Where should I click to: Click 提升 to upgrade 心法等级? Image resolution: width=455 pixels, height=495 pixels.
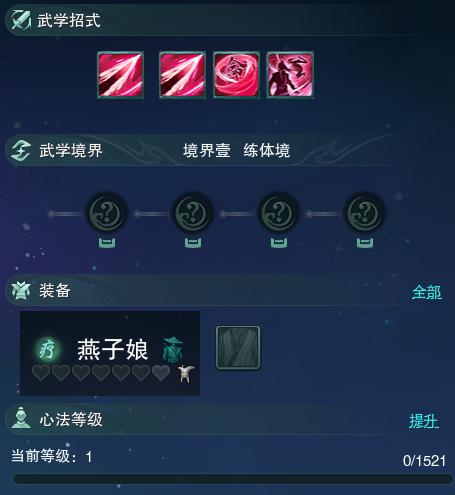coord(424,421)
